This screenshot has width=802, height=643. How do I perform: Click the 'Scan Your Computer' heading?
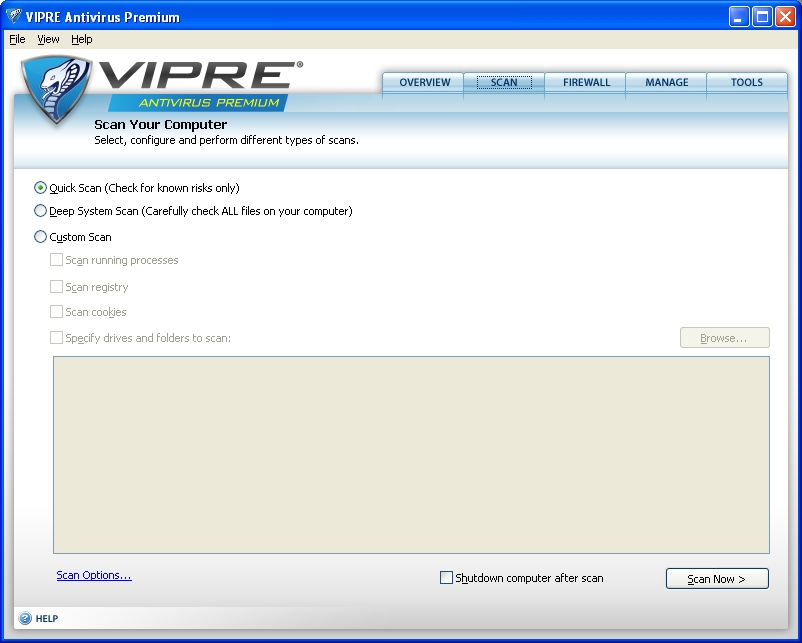[161, 124]
